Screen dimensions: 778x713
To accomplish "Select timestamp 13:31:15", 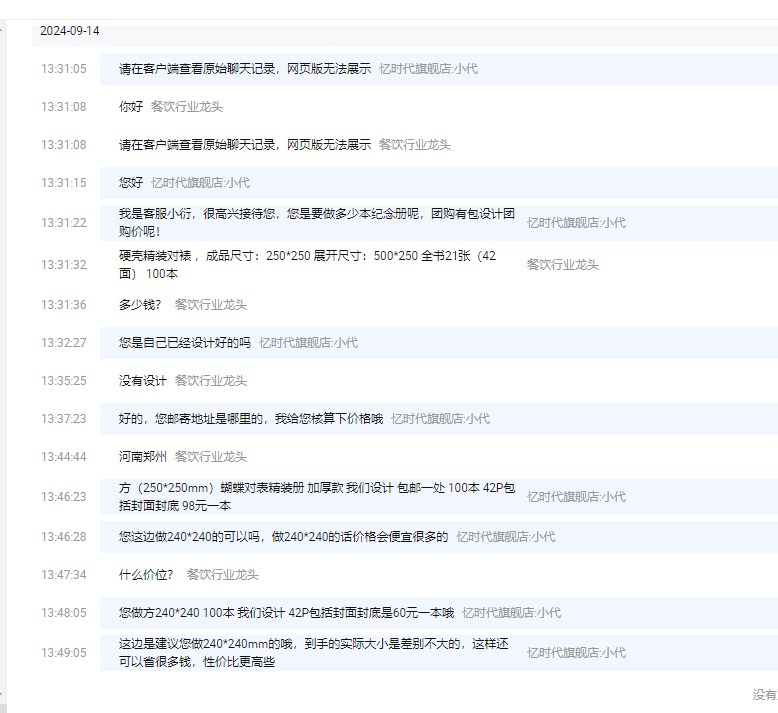I will tap(64, 183).
